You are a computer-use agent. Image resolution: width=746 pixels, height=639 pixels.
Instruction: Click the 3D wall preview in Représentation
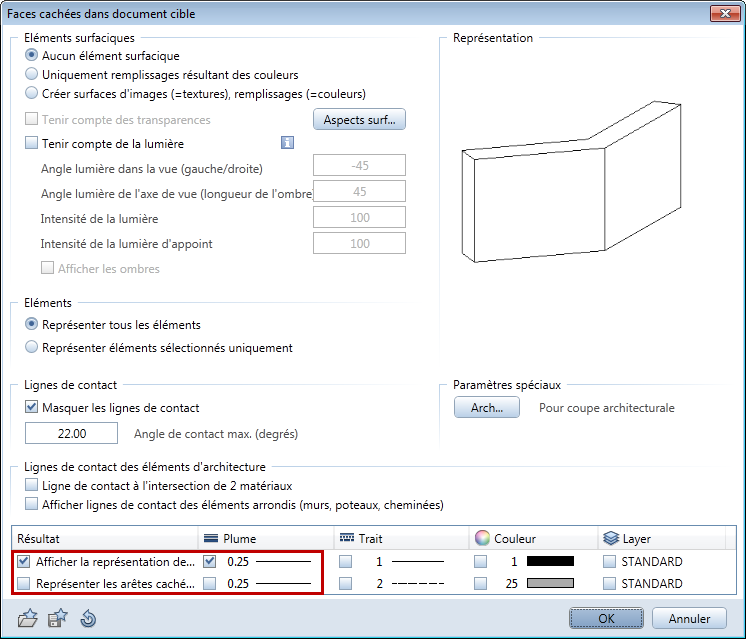pyautogui.click(x=571, y=182)
